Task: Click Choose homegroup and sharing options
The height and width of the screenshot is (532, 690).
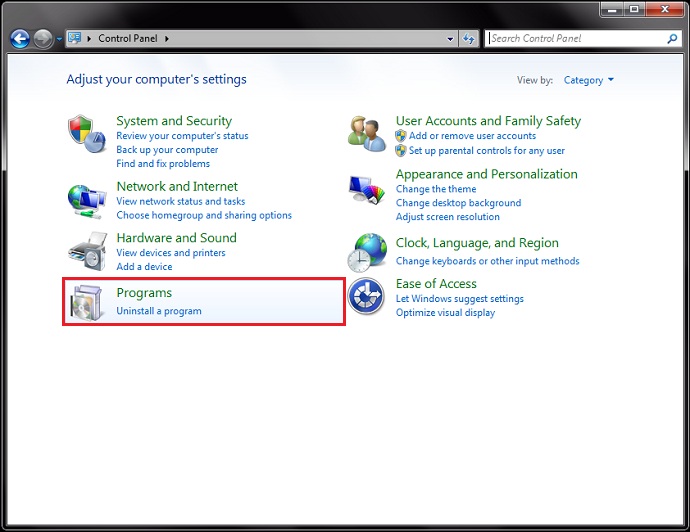Action: coord(204,215)
